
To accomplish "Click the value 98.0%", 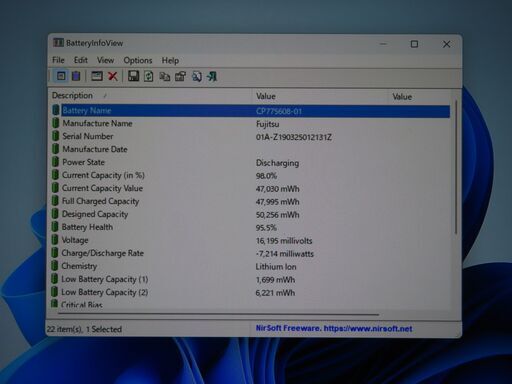I will pyautogui.click(x=266, y=176).
